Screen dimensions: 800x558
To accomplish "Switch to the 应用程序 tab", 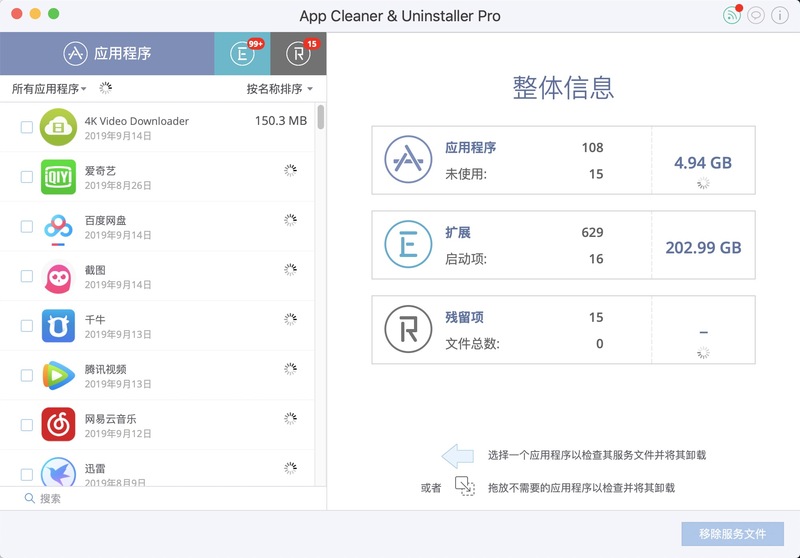I will coord(107,54).
